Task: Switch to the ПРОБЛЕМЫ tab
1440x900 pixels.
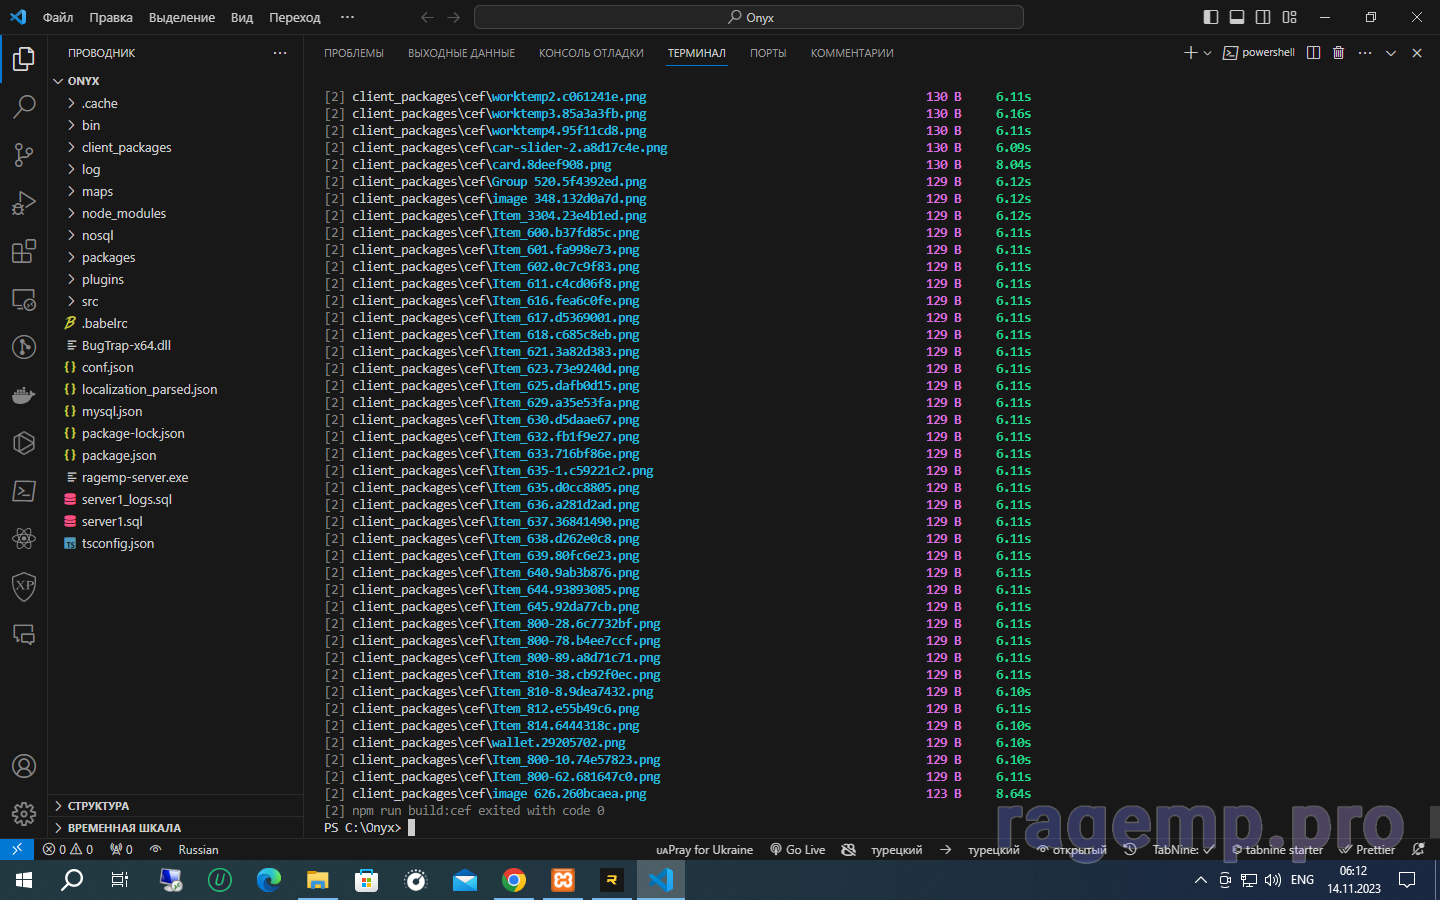Action: tap(353, 53)
